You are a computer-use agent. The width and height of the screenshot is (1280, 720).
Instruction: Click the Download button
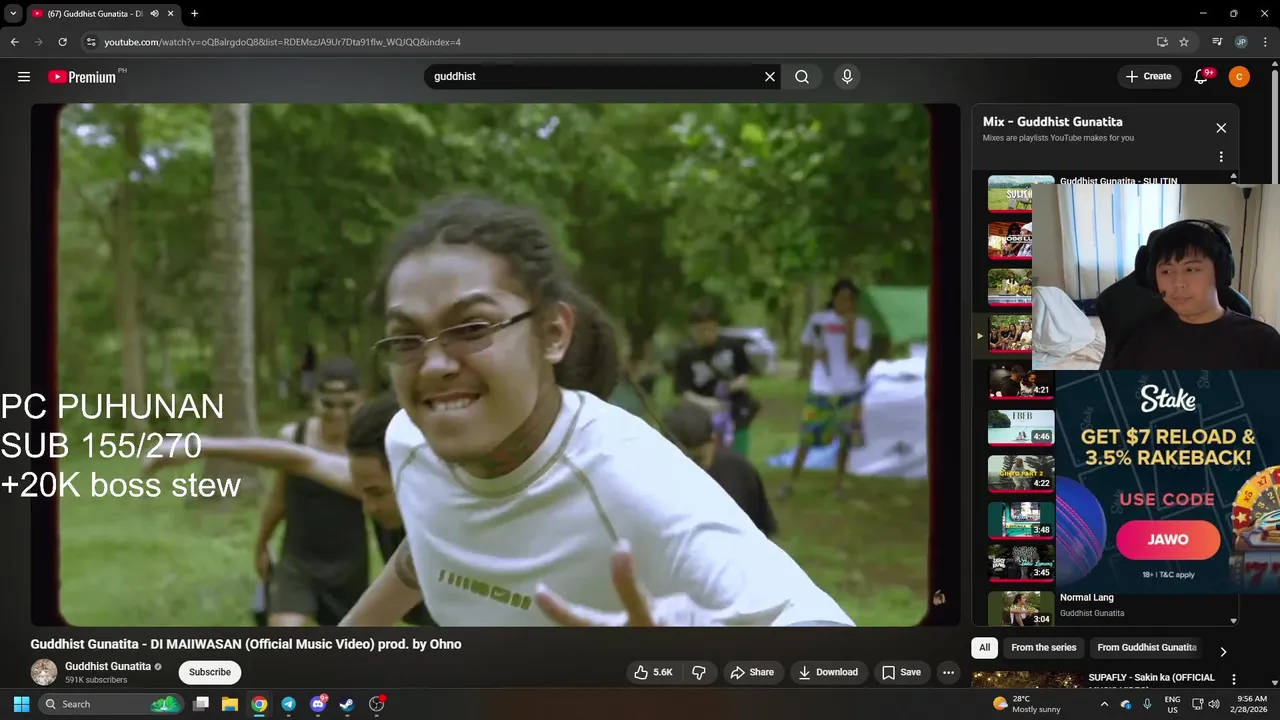pos(828,672)
